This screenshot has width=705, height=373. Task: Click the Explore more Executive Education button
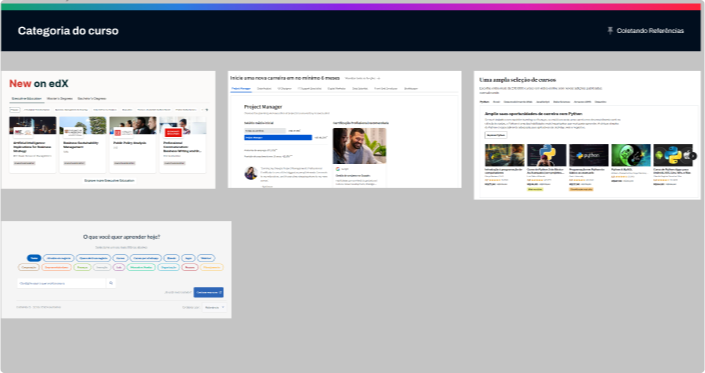109,180
